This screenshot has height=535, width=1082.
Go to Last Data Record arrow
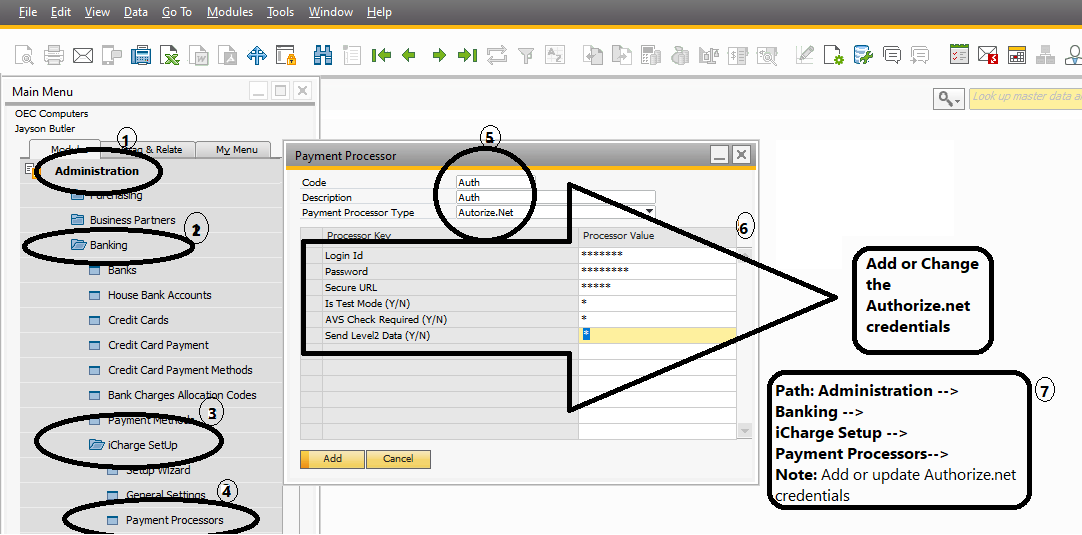tap(467, 55)
